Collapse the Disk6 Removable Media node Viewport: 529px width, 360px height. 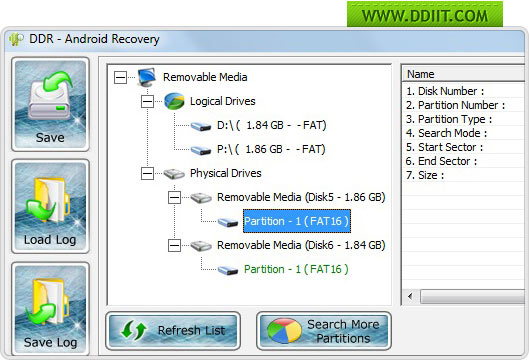pyautogui.click(x=174, y=245)
